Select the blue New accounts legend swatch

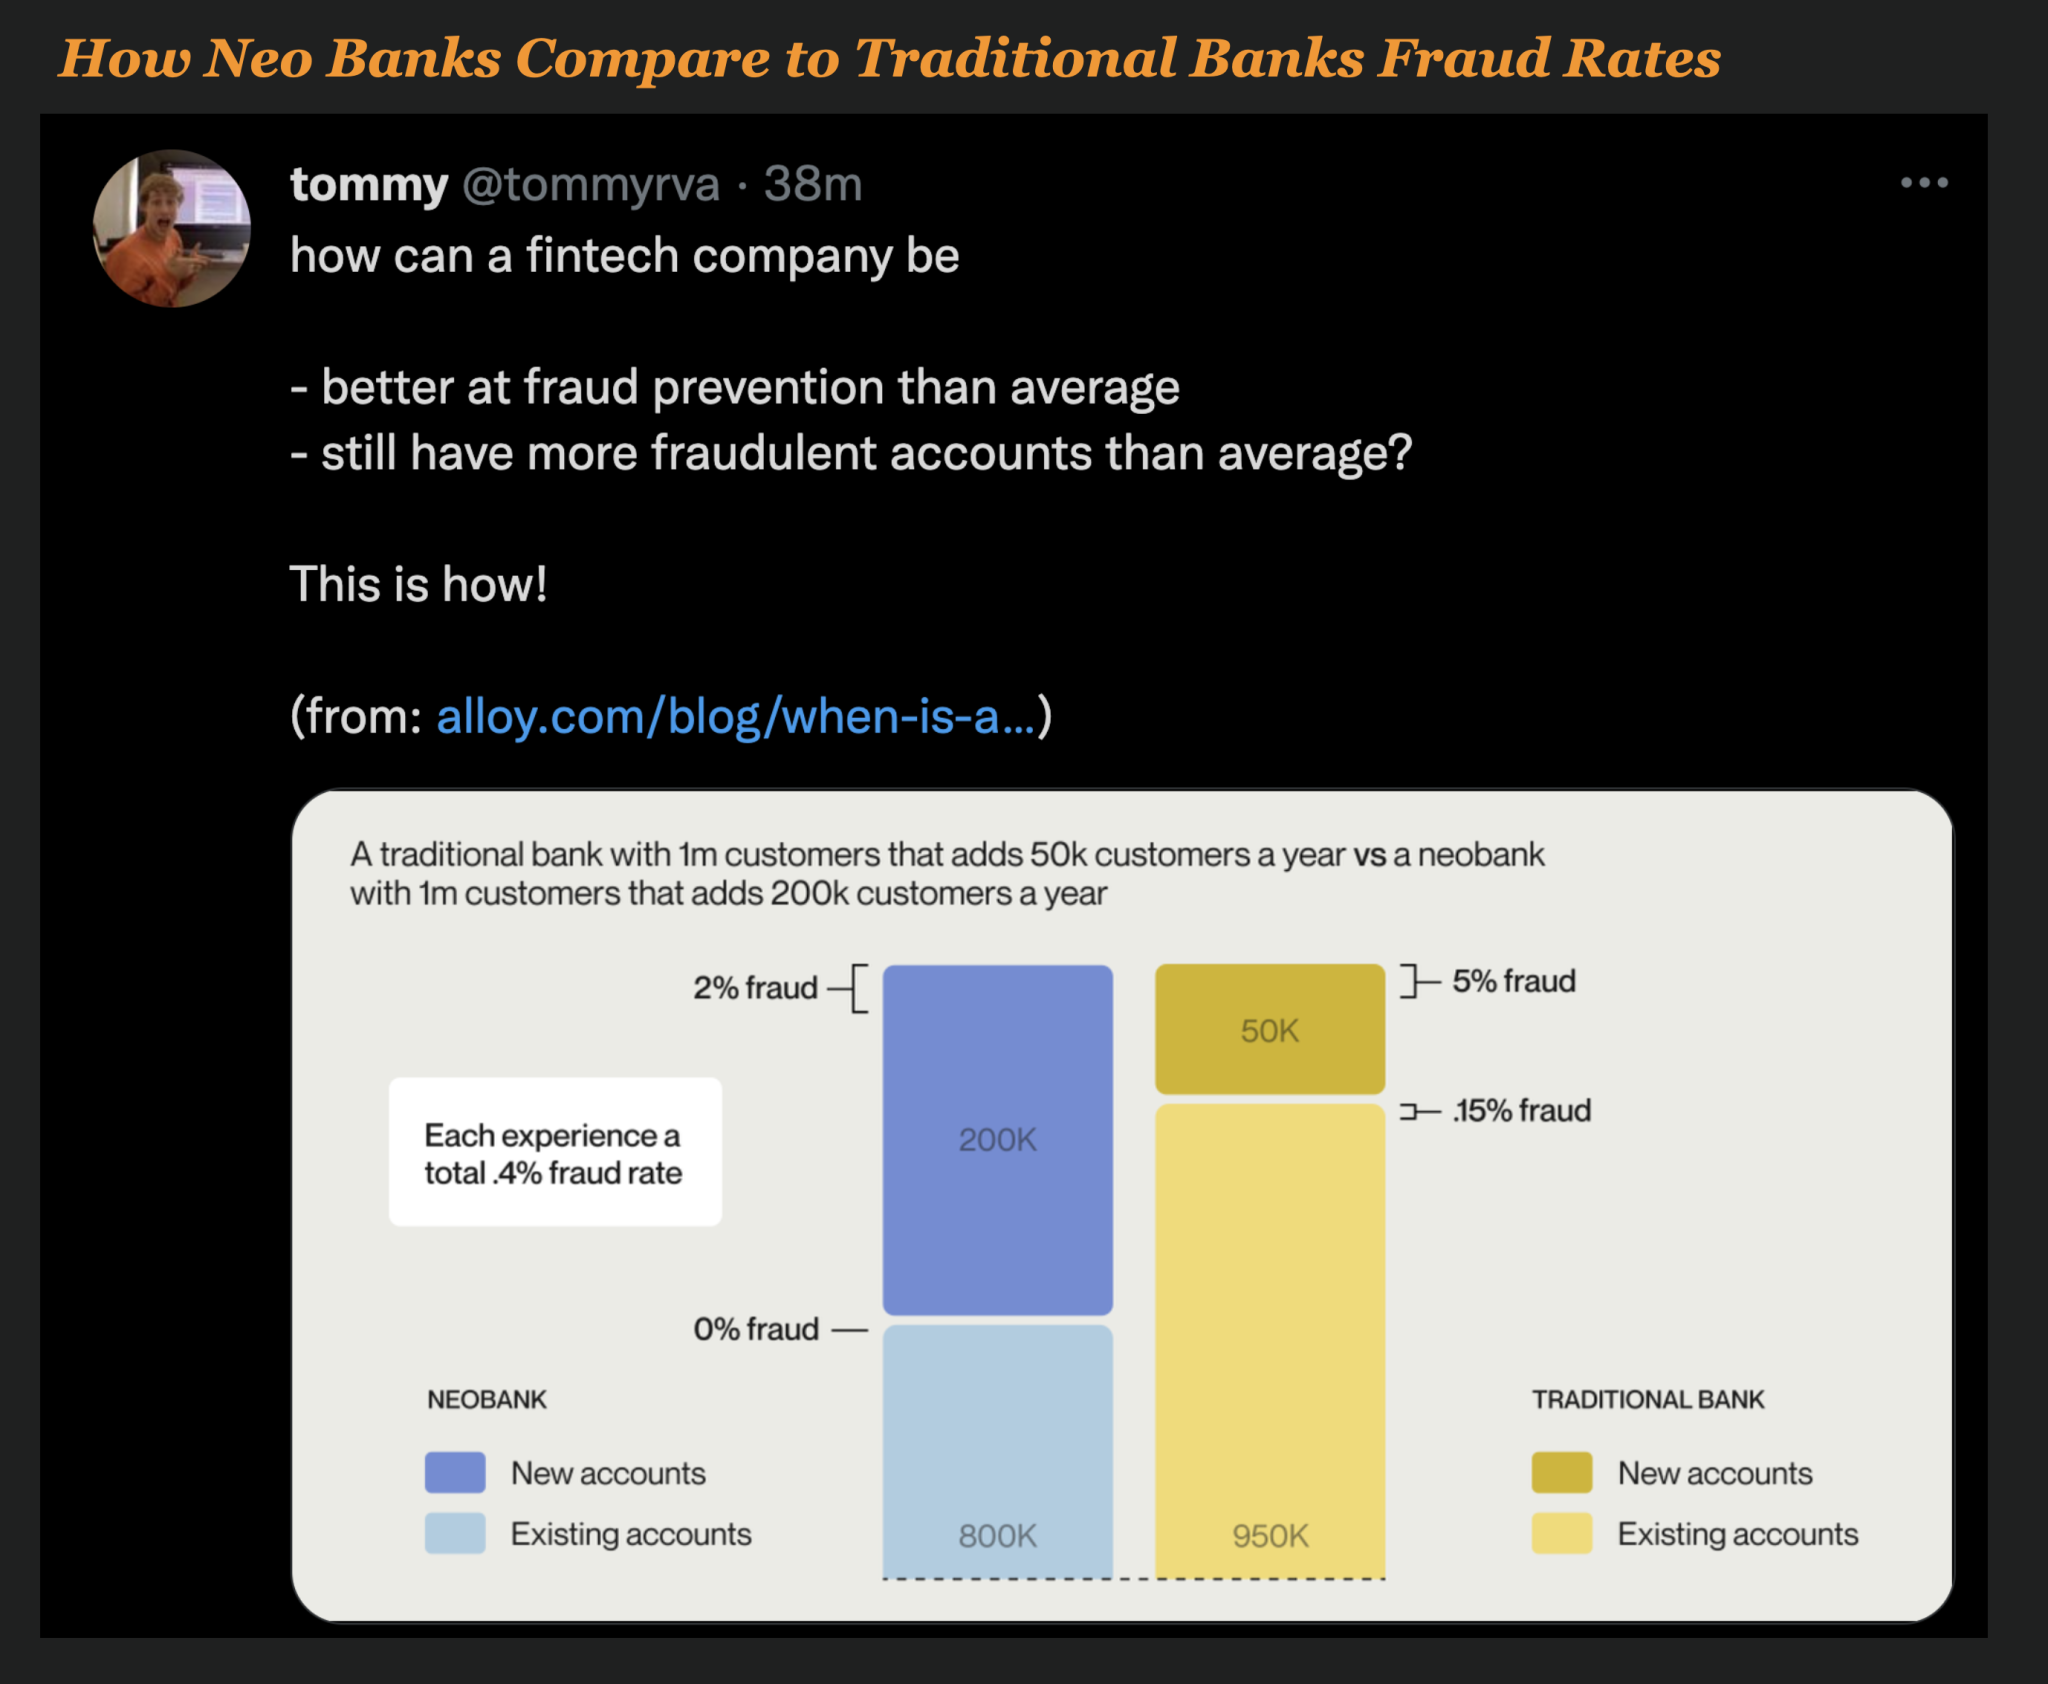coord(455,1472)
